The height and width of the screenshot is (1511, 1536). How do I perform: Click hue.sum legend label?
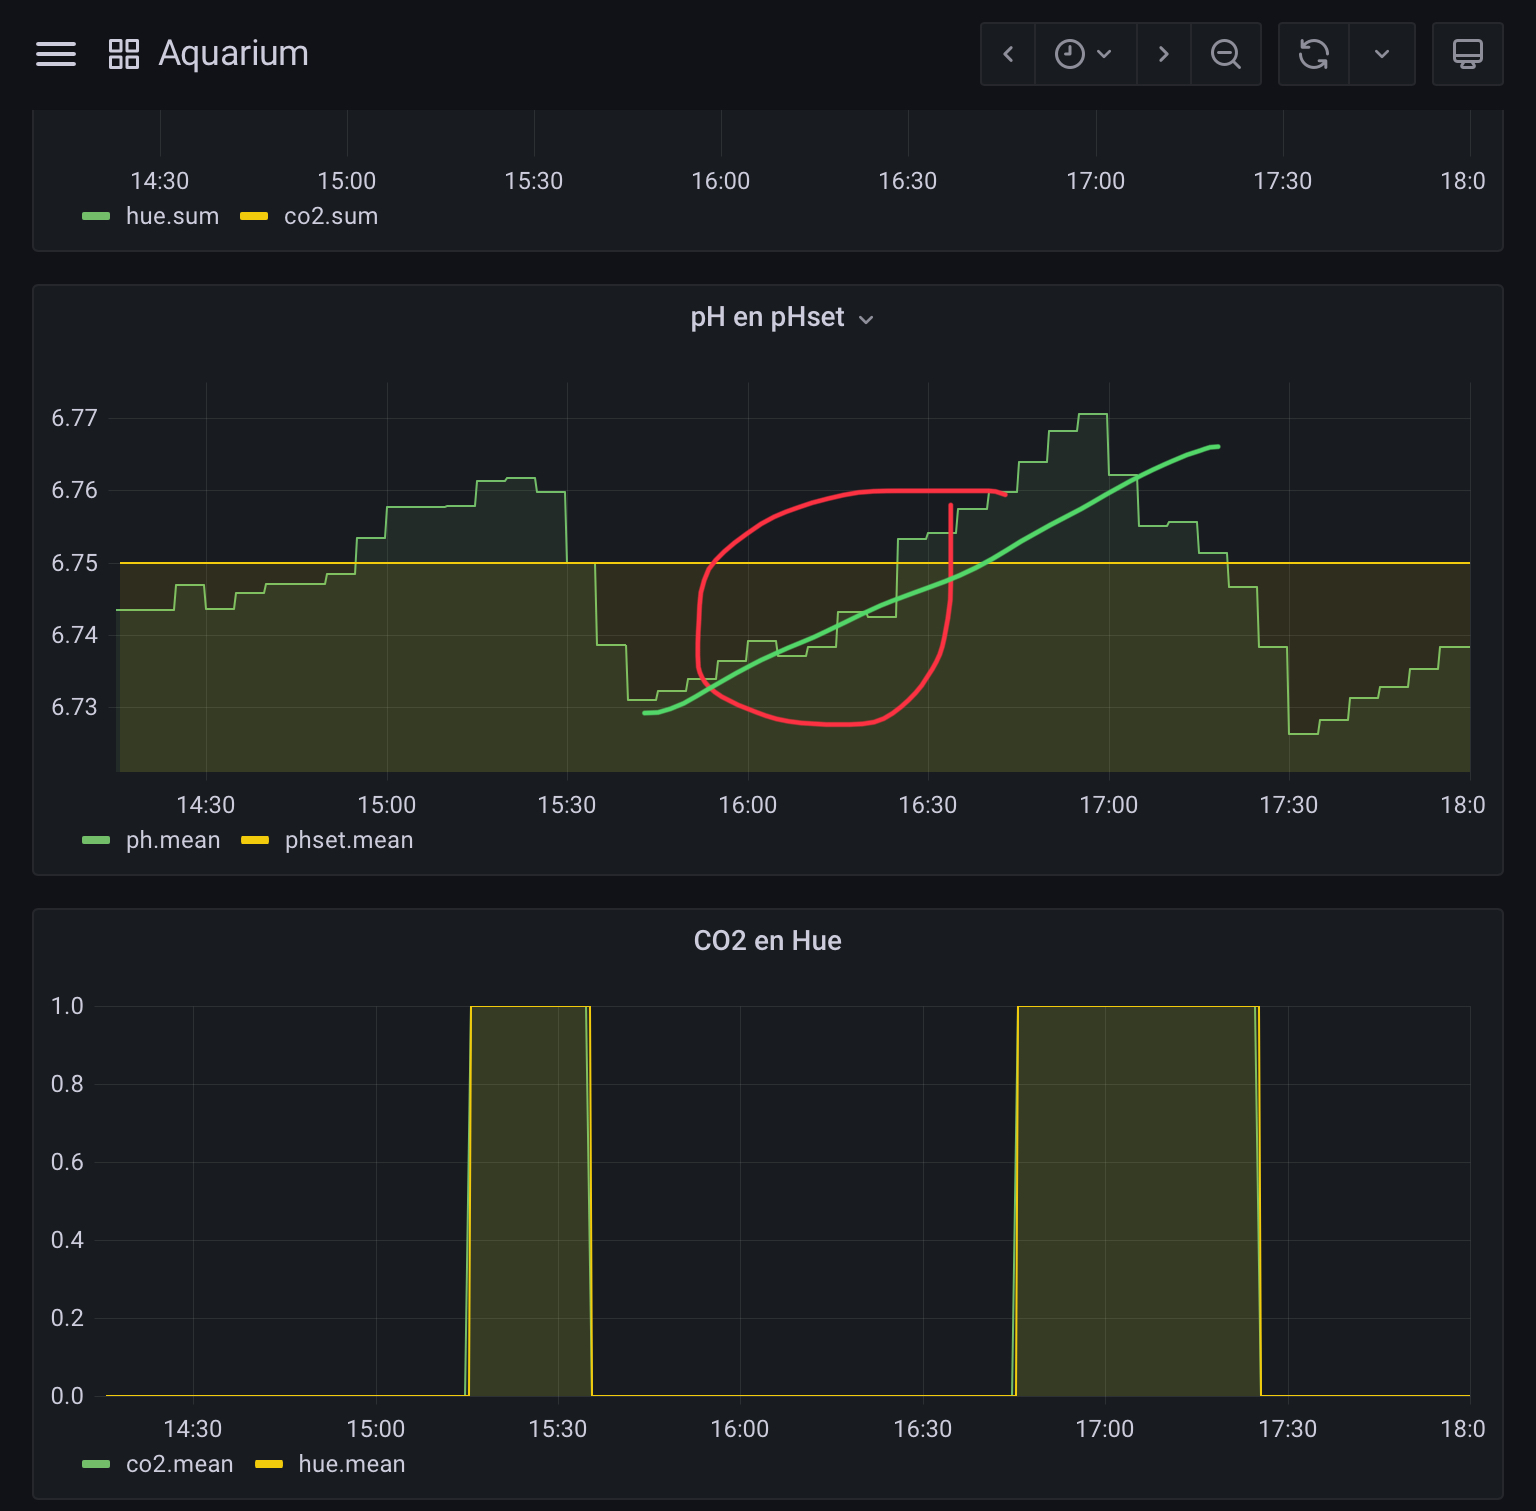point(172,216)
